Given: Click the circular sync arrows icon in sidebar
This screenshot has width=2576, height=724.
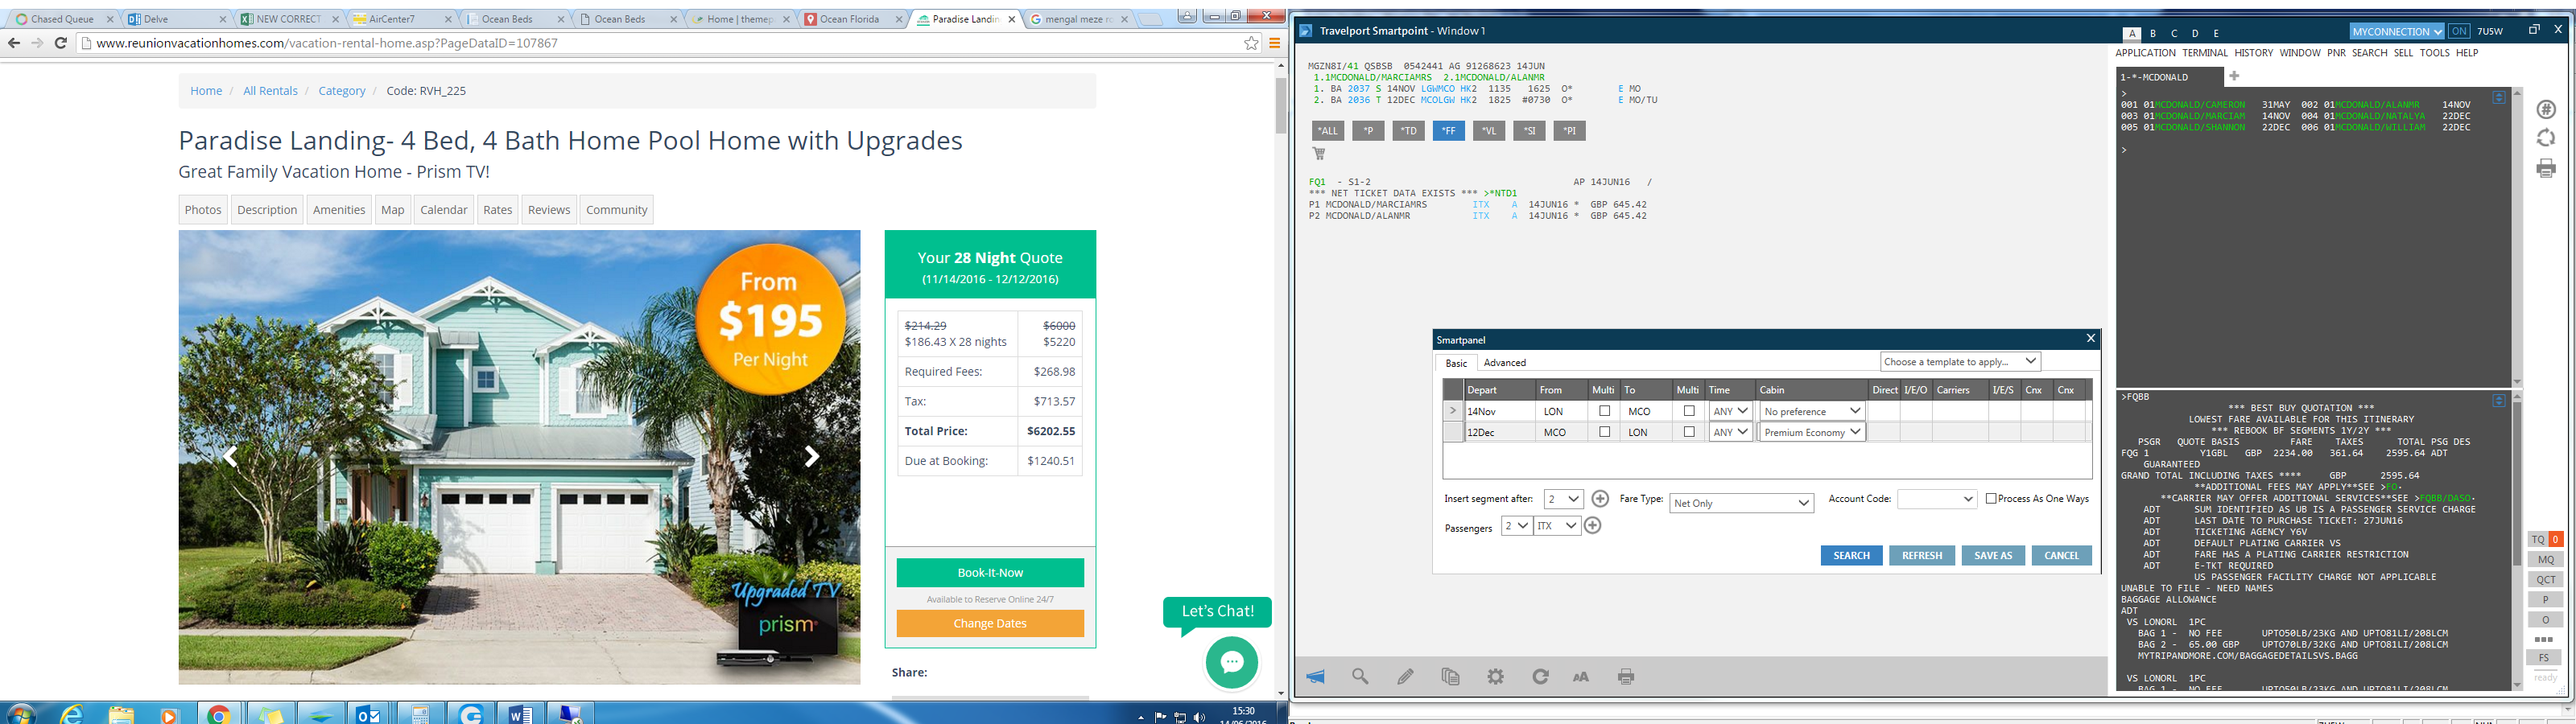Looking at the screenshot, I should (2546, 138).
